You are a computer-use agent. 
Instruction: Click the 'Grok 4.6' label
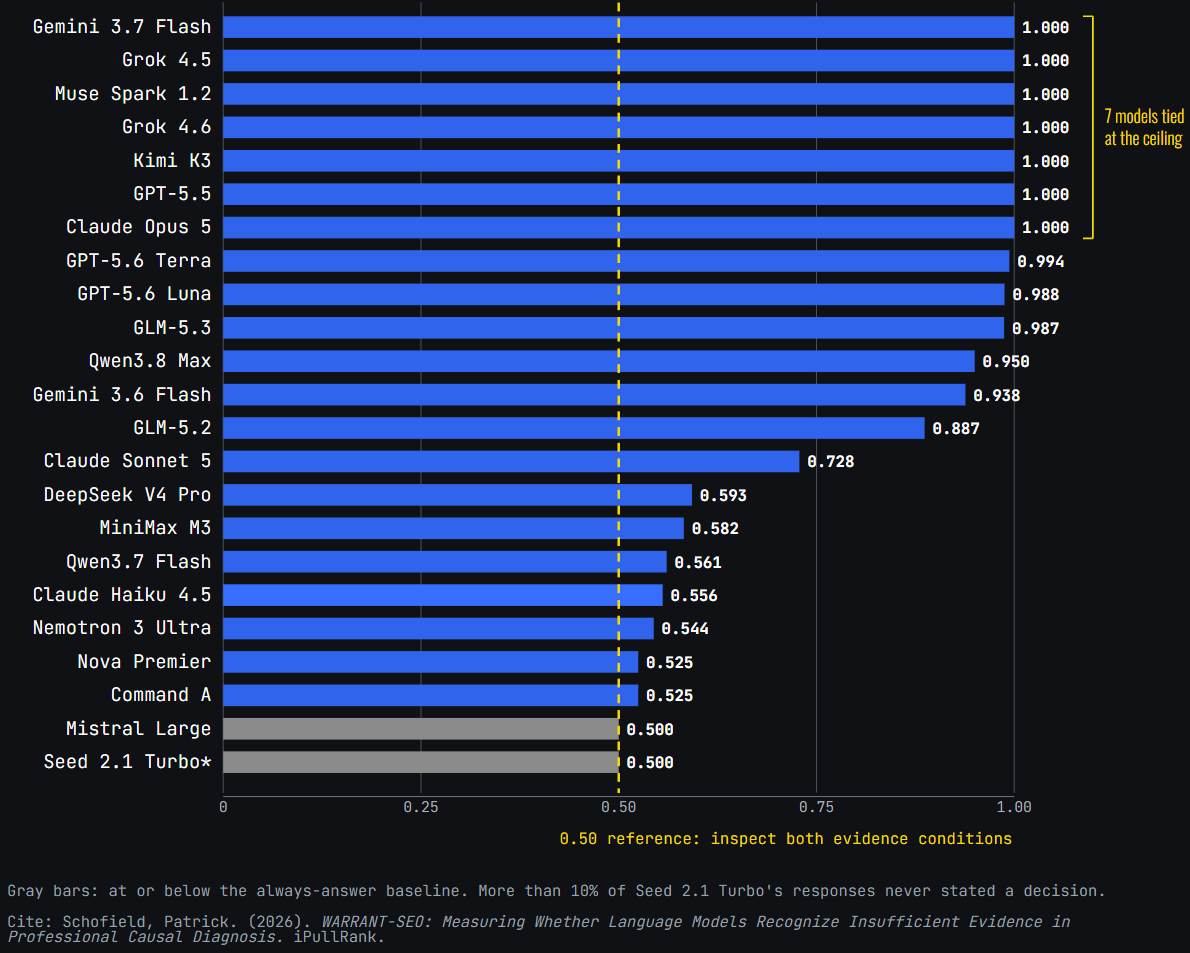click(166, 127)
